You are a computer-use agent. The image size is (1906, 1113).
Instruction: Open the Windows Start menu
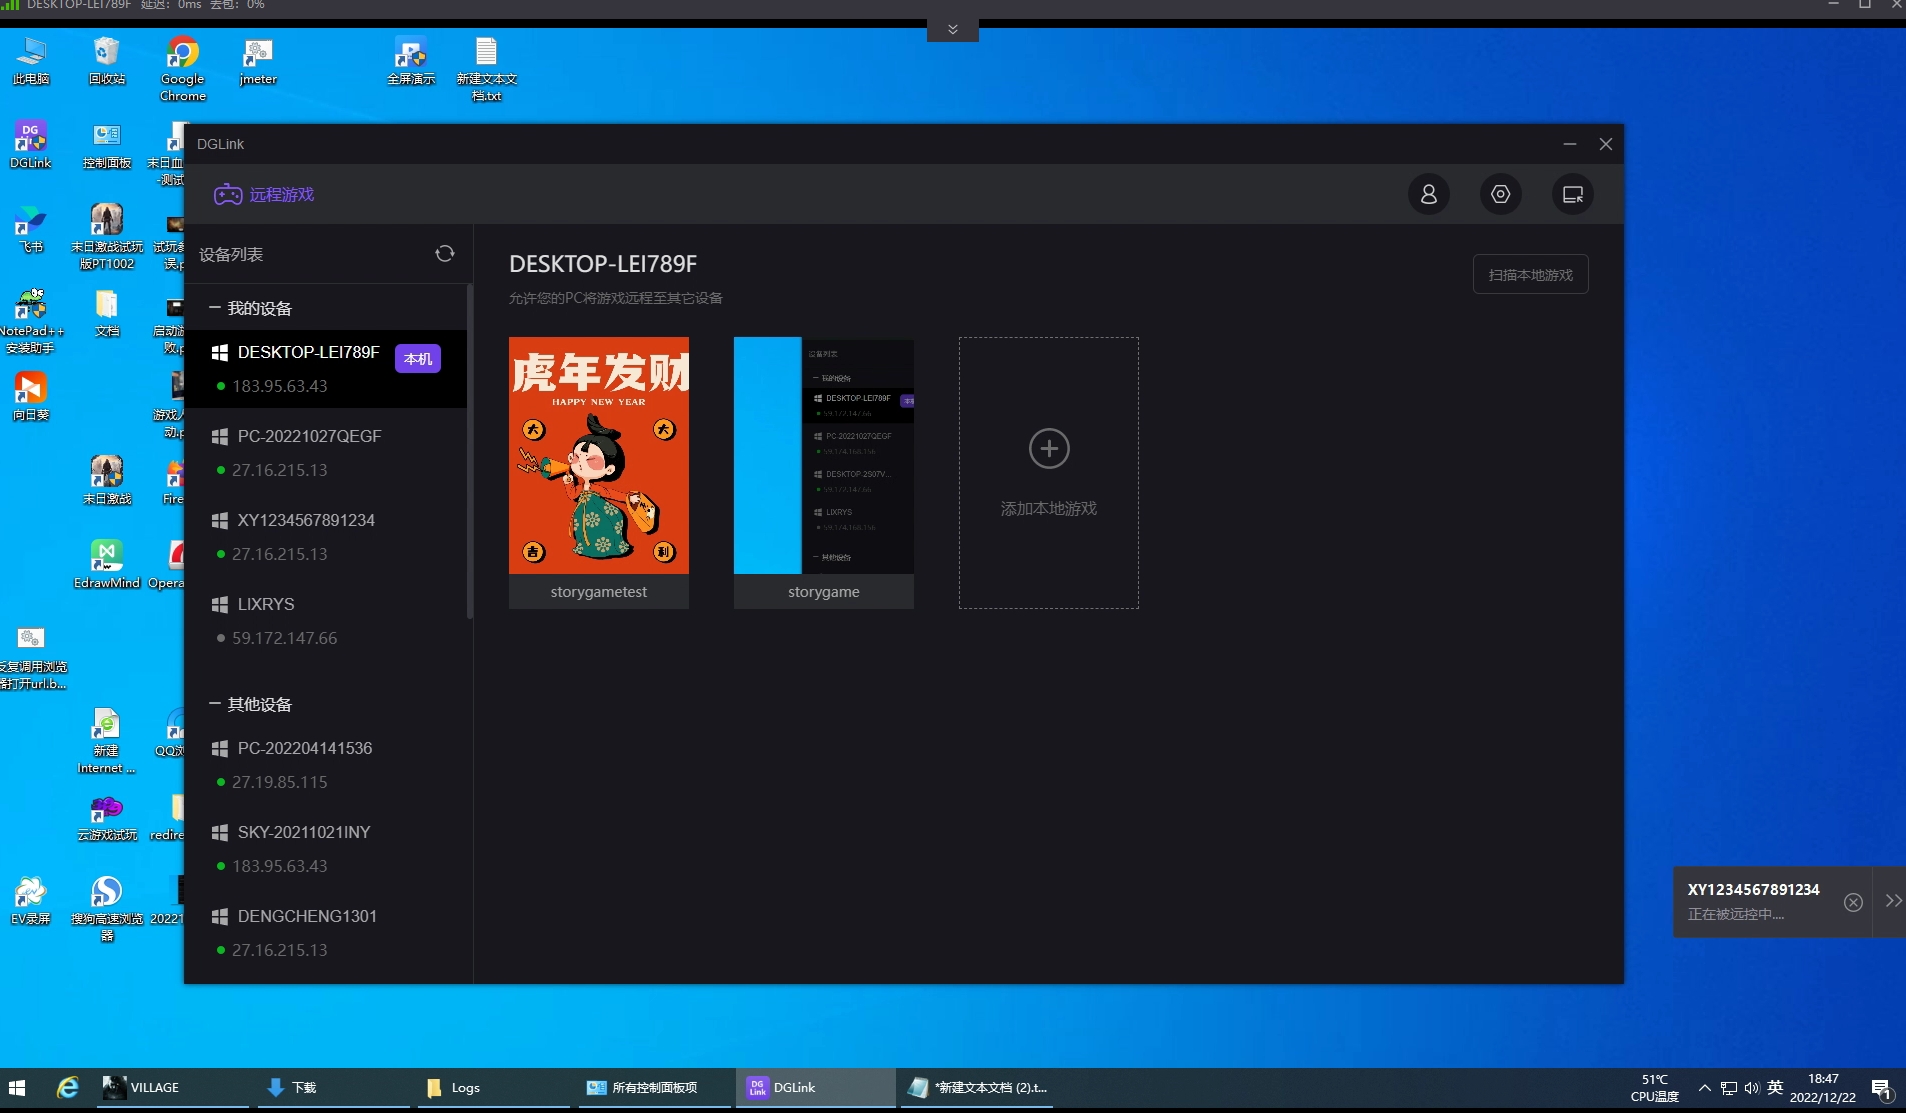[17, 1088]
